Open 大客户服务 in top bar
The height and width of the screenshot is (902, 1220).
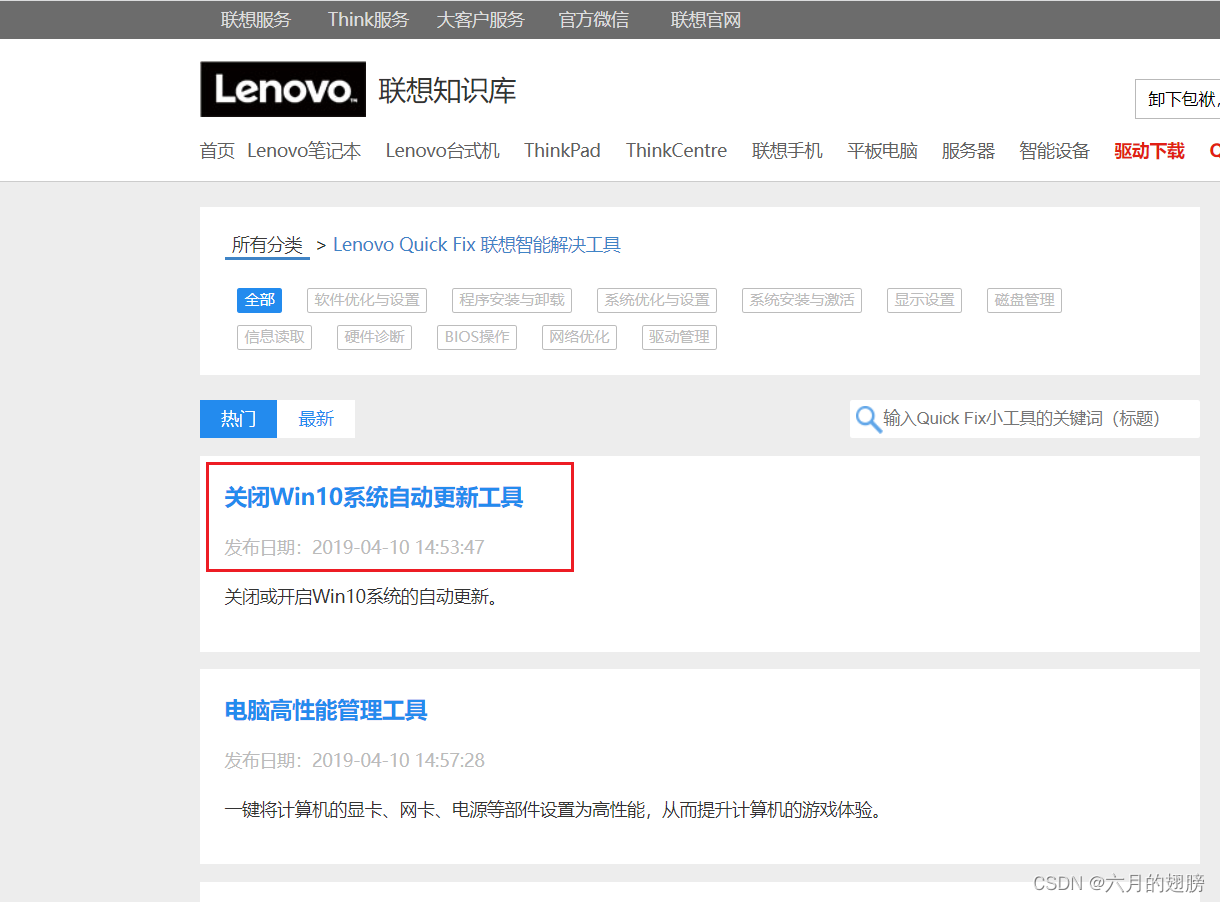pyautogui.click(x=480, y=20)
